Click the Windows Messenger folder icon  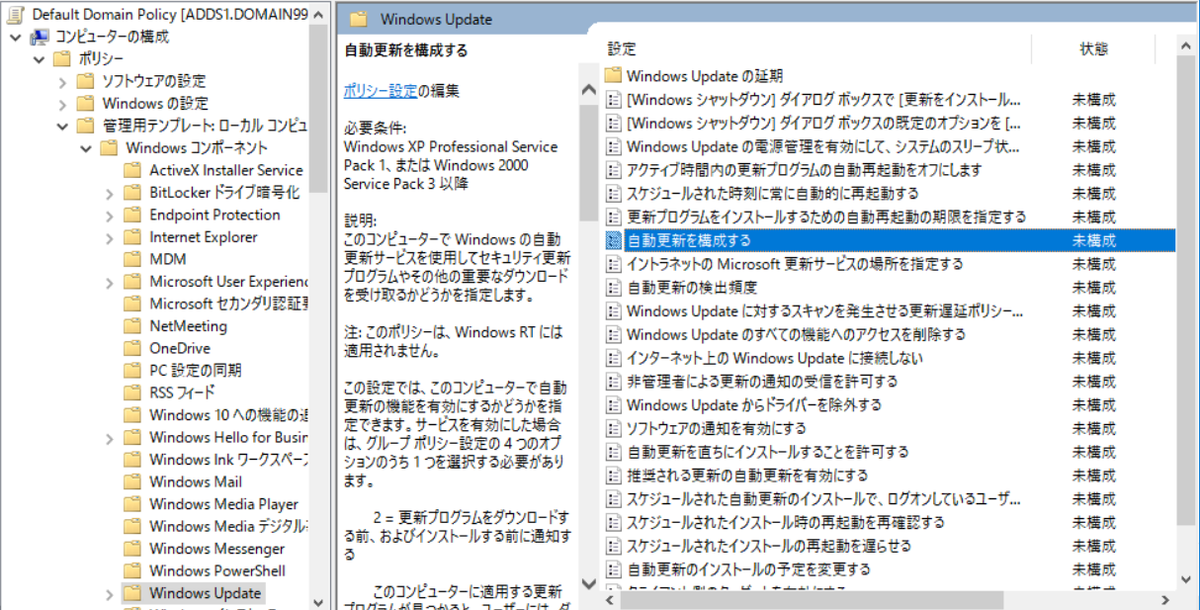pyautogui.click(x=132, y=548)
